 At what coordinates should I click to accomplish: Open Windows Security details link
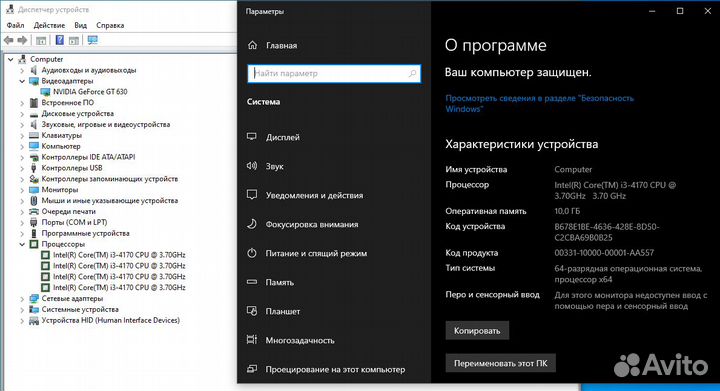[539, 103]
